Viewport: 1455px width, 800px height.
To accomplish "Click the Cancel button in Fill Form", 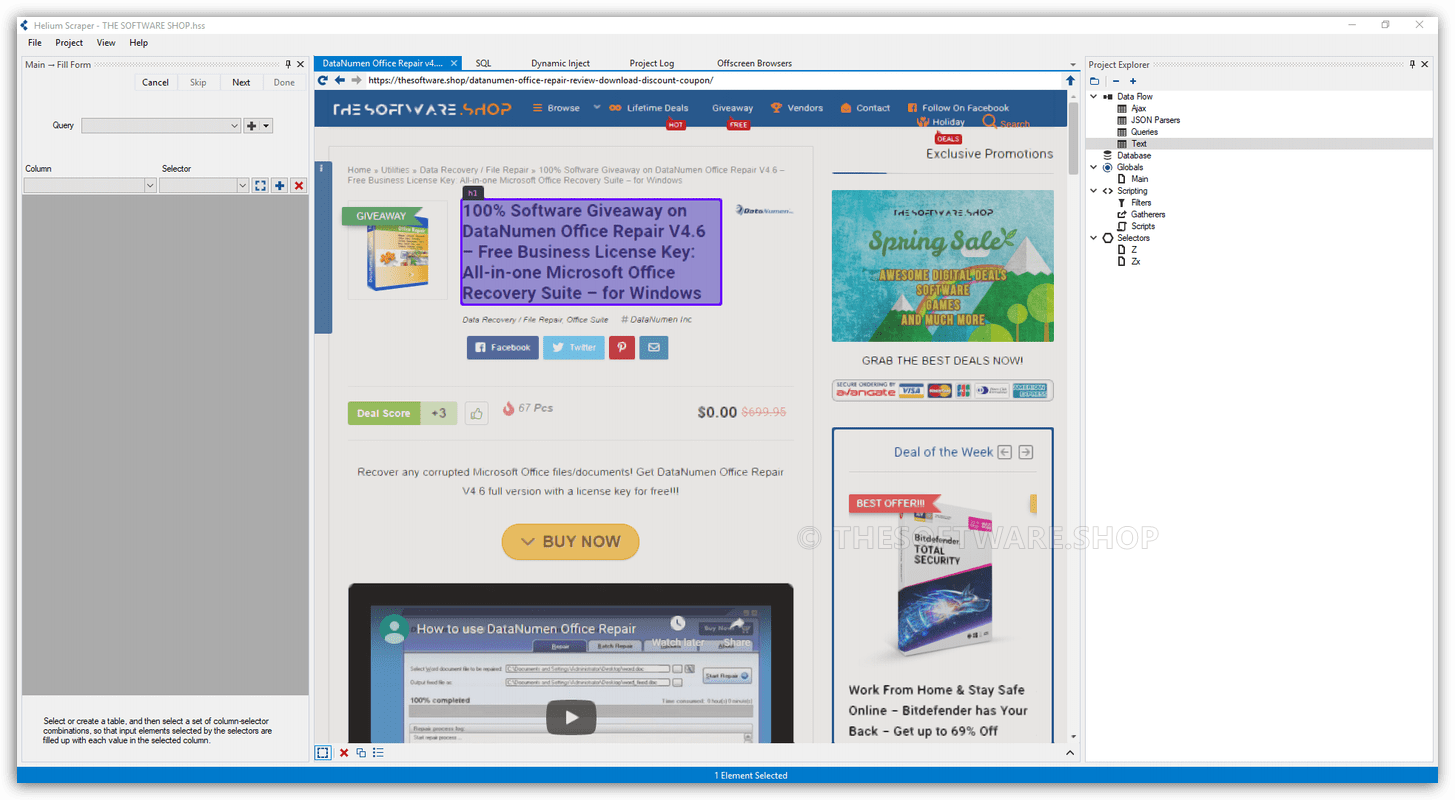I will 155,82.
